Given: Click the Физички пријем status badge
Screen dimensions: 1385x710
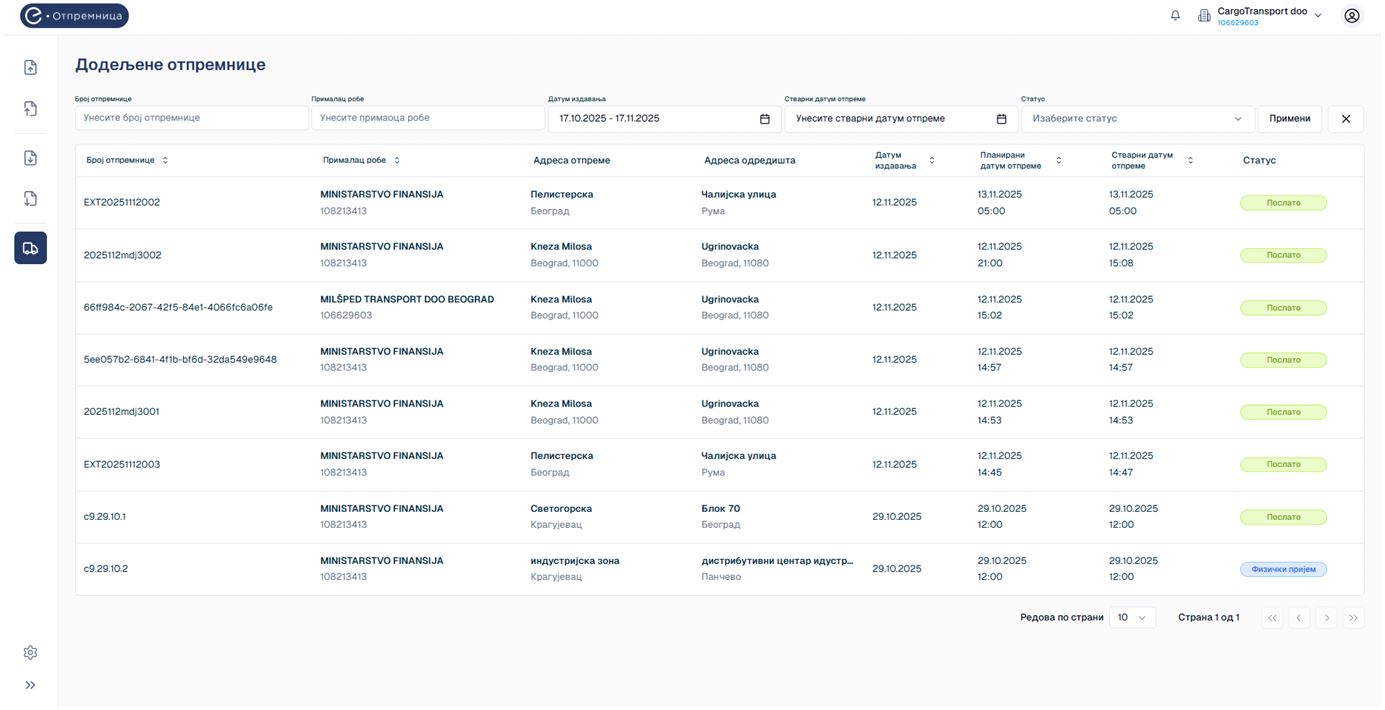Looking at the screenshot, I should (1284, 569).
